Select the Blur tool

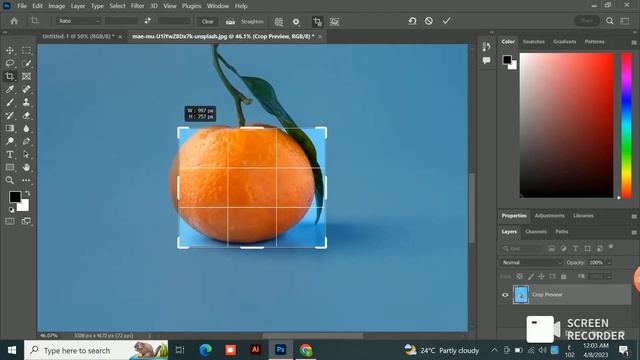click(x=27, y=129)
